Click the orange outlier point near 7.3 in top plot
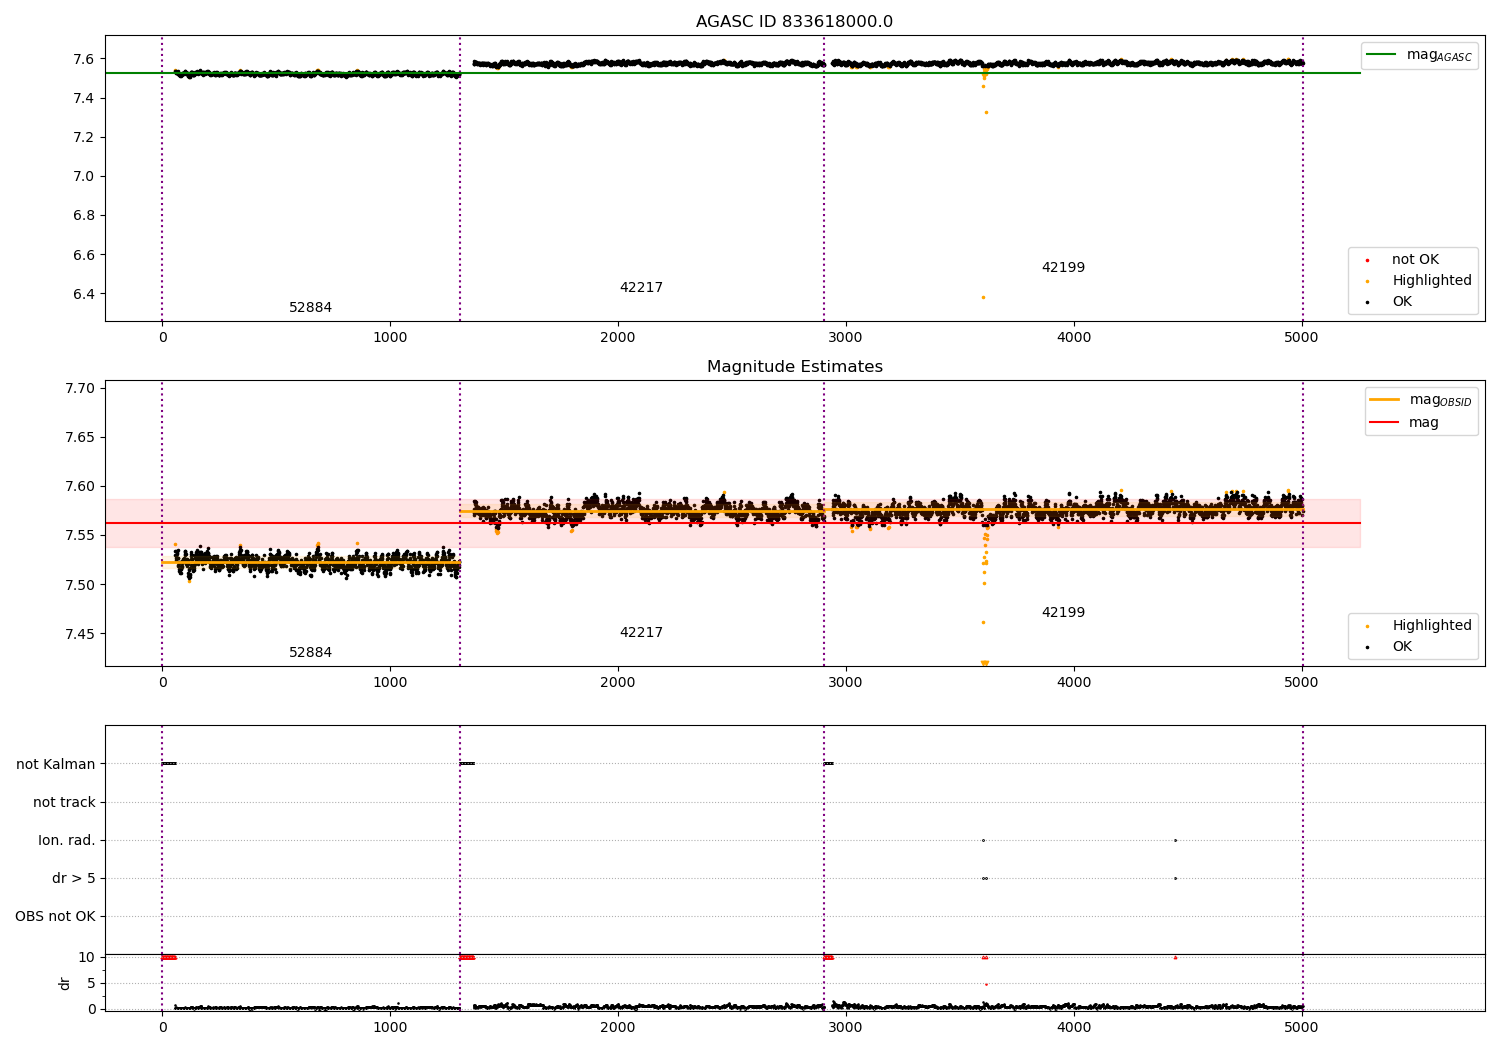The image size is (1500, 1050). tap(986, 112)
